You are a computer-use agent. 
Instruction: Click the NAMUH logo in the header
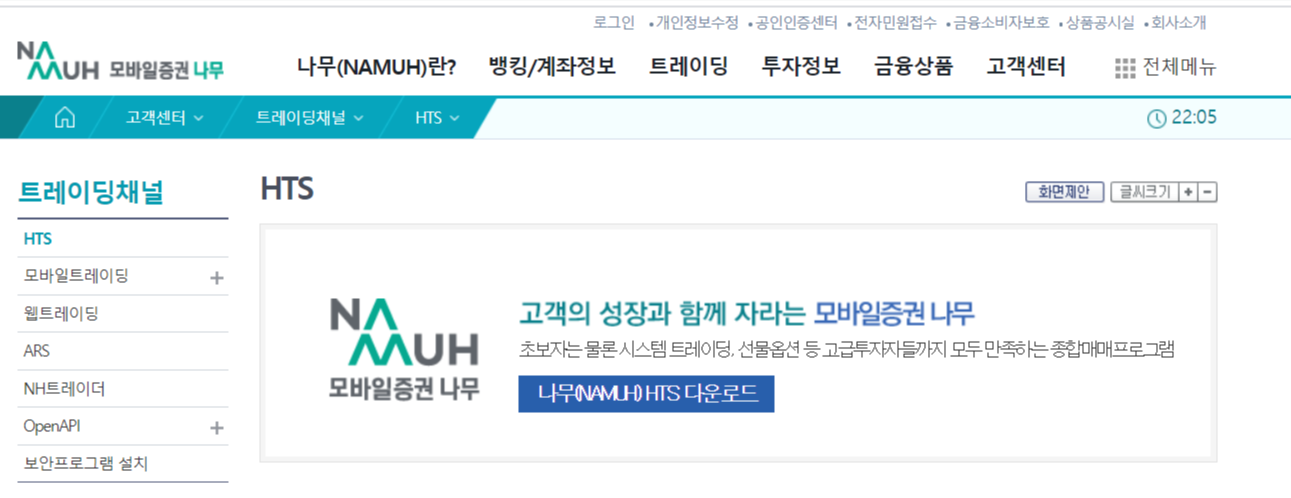120,62
